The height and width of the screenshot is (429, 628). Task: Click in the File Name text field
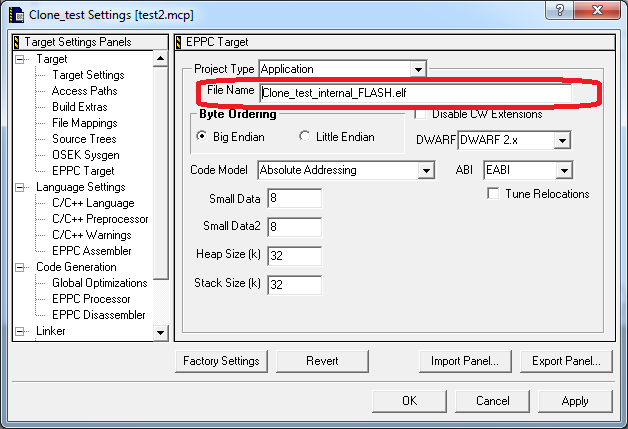415,93
